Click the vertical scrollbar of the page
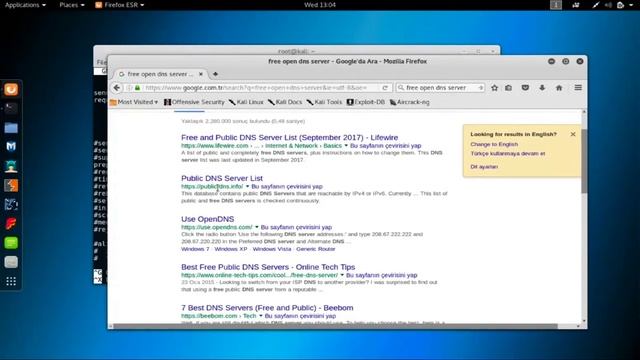Image resolution: width=640 pixels, height=360 pixels. pos(584,161)
